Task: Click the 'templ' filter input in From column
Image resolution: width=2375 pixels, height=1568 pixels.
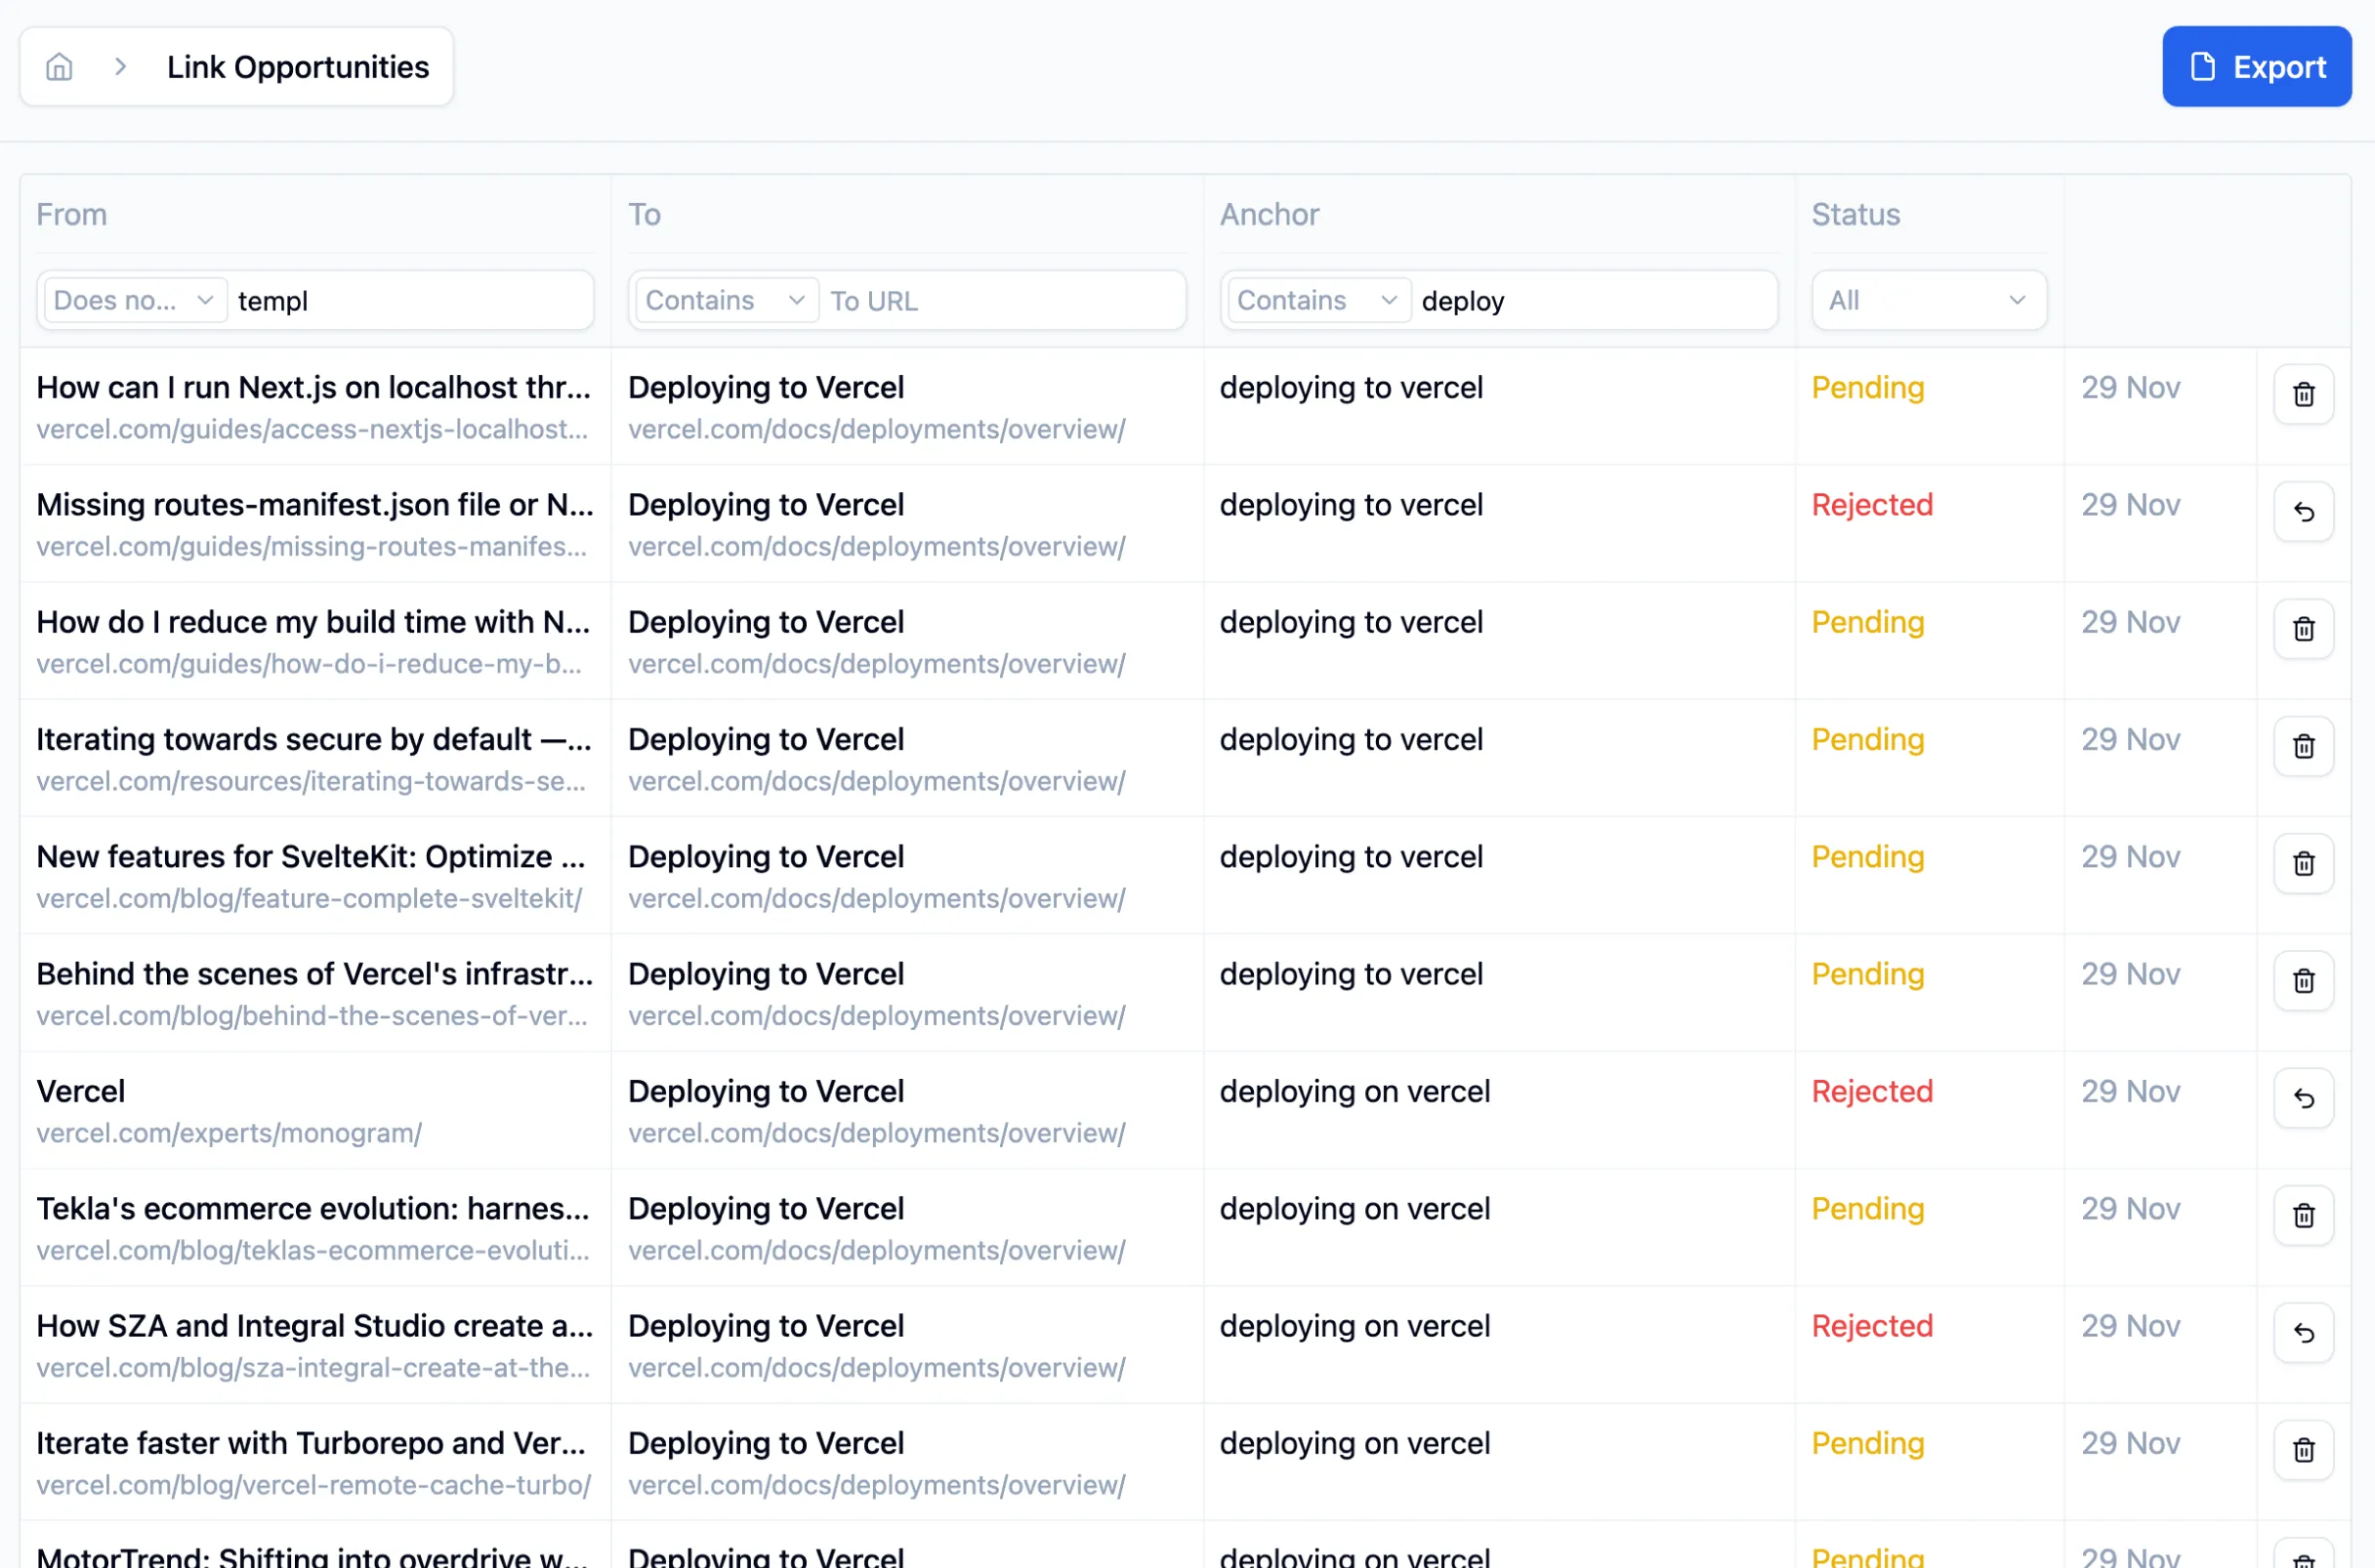Action: (x=410, y=300)
